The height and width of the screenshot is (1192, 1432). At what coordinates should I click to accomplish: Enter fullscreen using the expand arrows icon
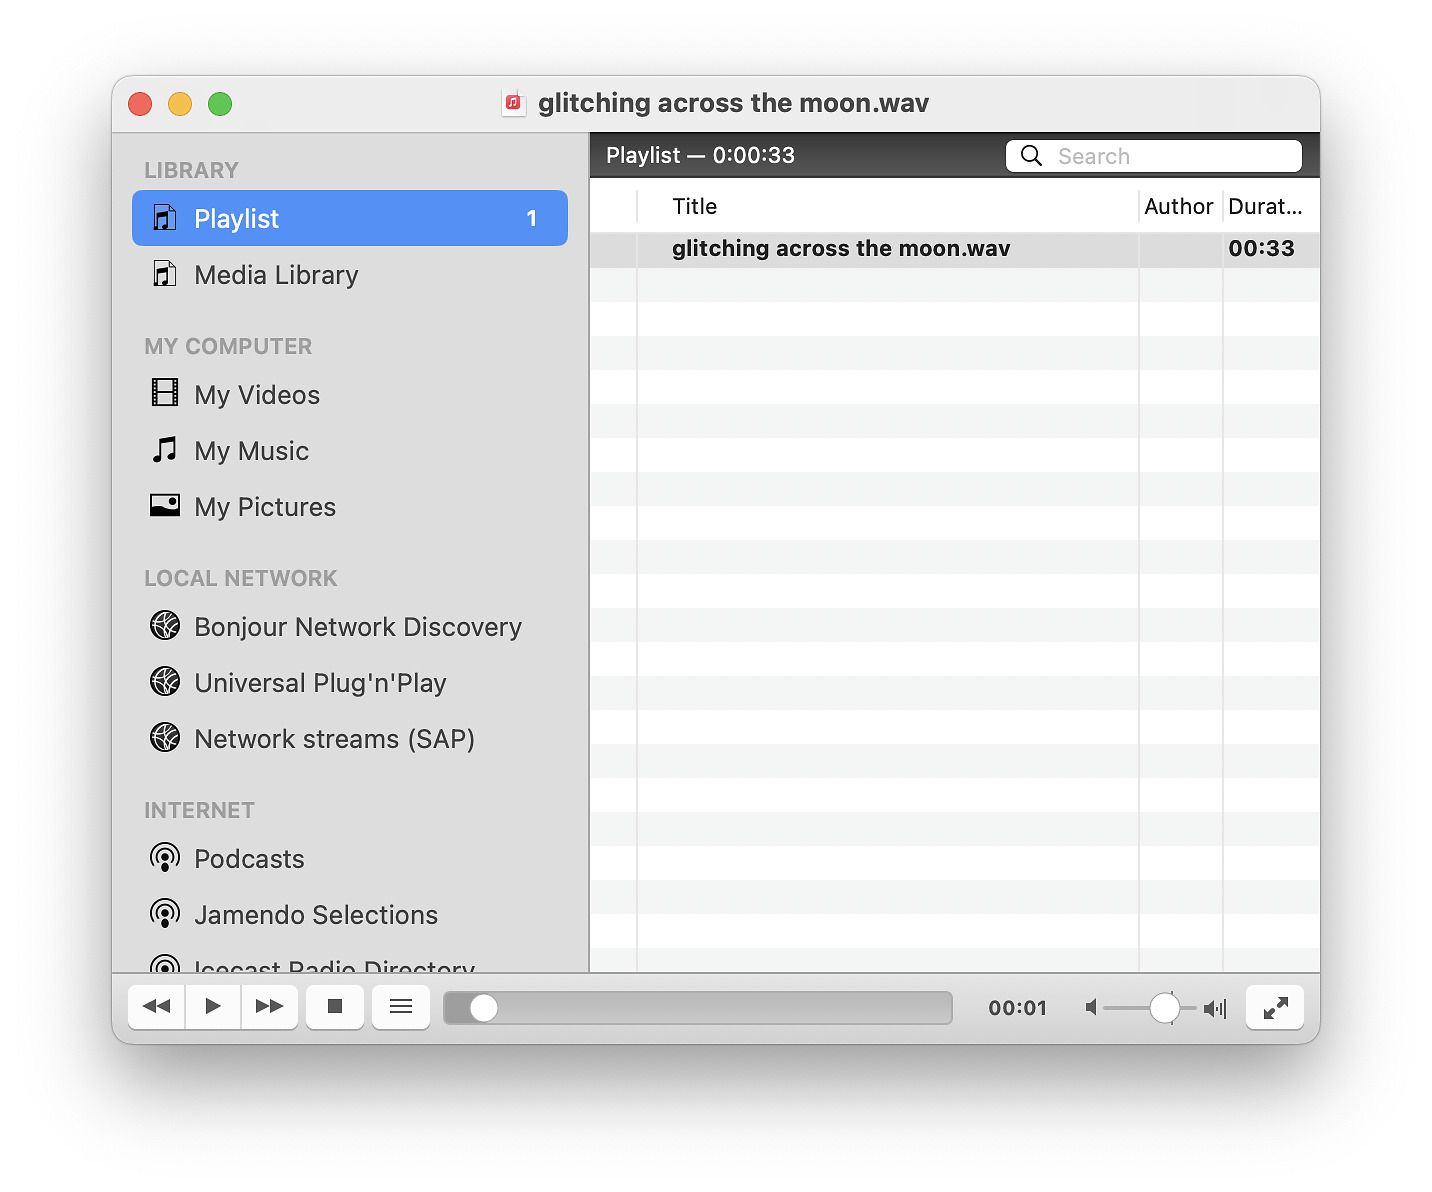1275,1008
